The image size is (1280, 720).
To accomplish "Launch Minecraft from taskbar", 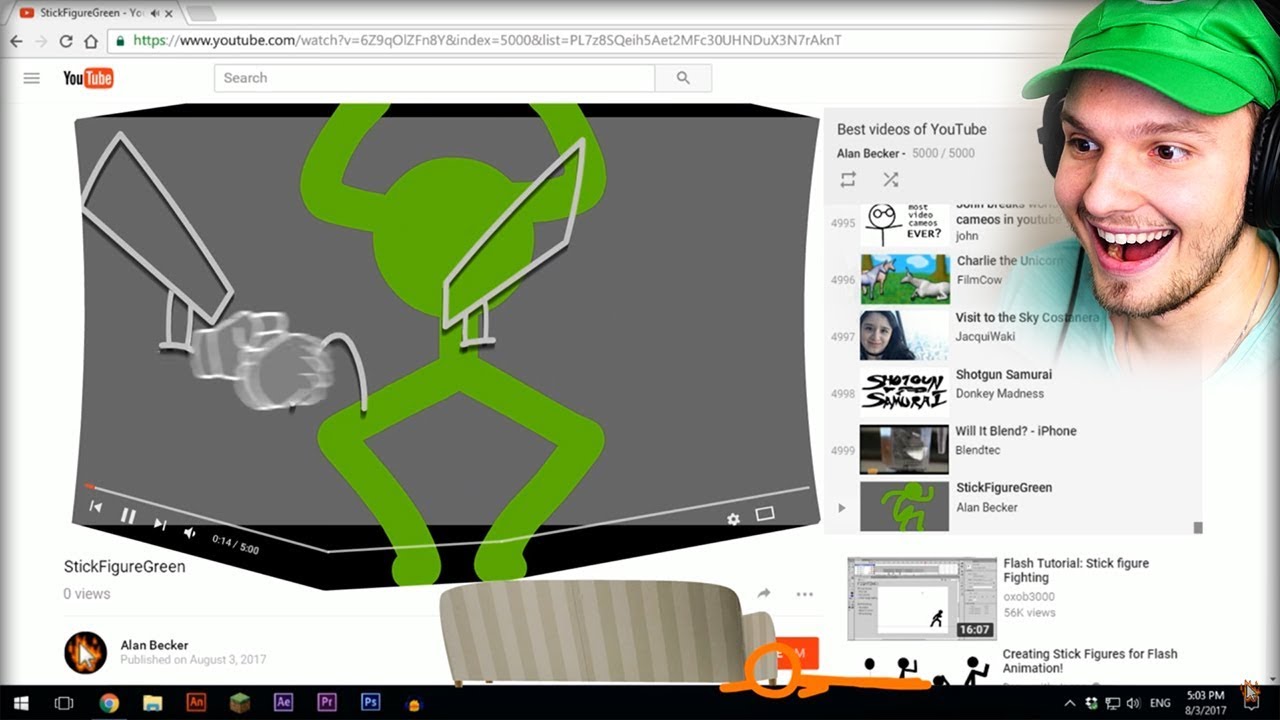I will pos(240,702).
